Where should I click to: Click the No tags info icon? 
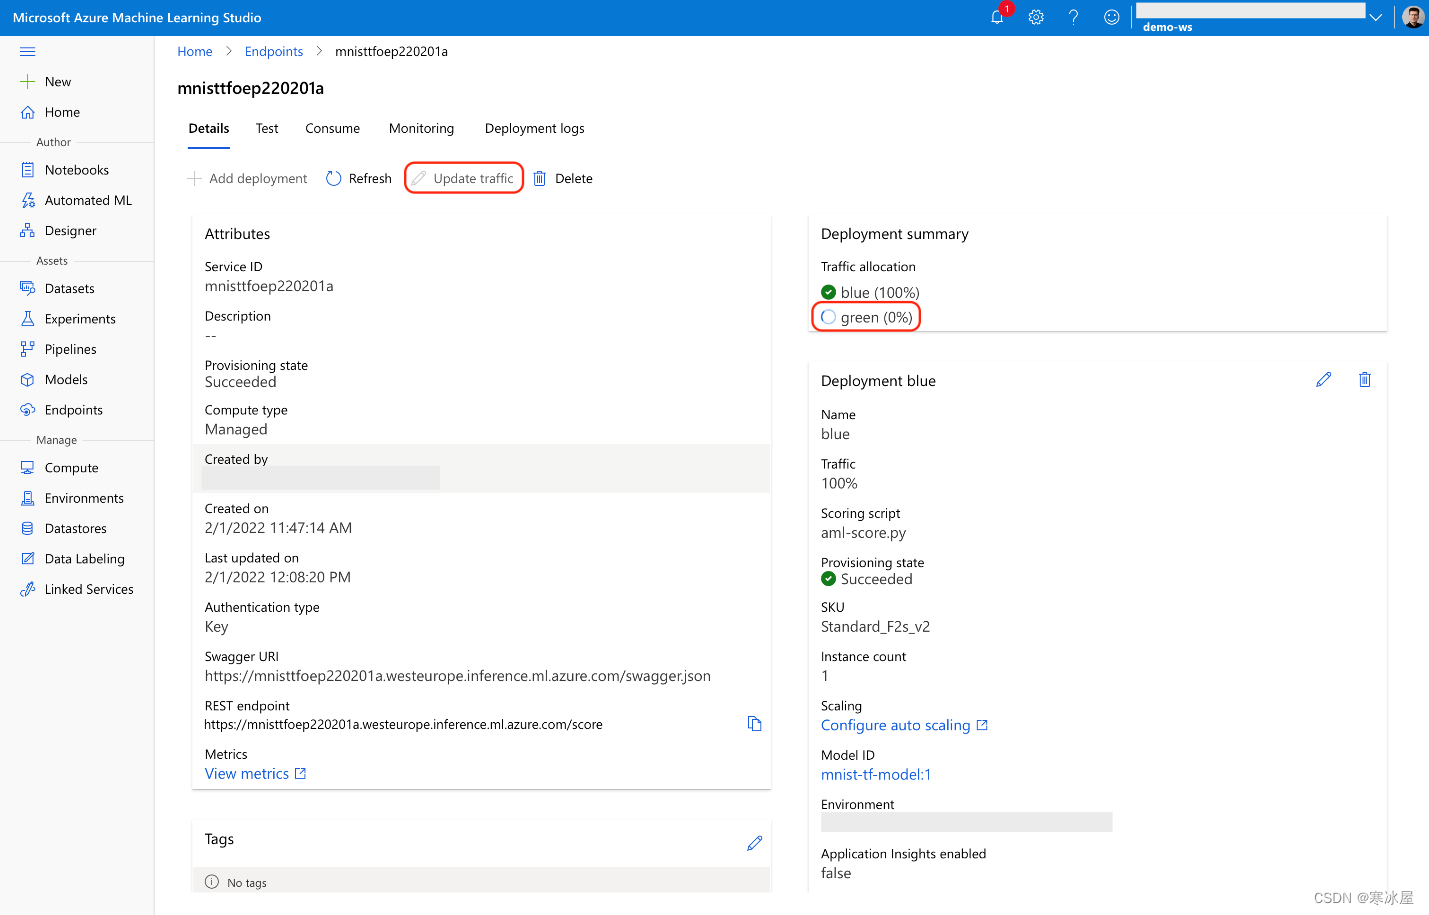coord(212,882)
